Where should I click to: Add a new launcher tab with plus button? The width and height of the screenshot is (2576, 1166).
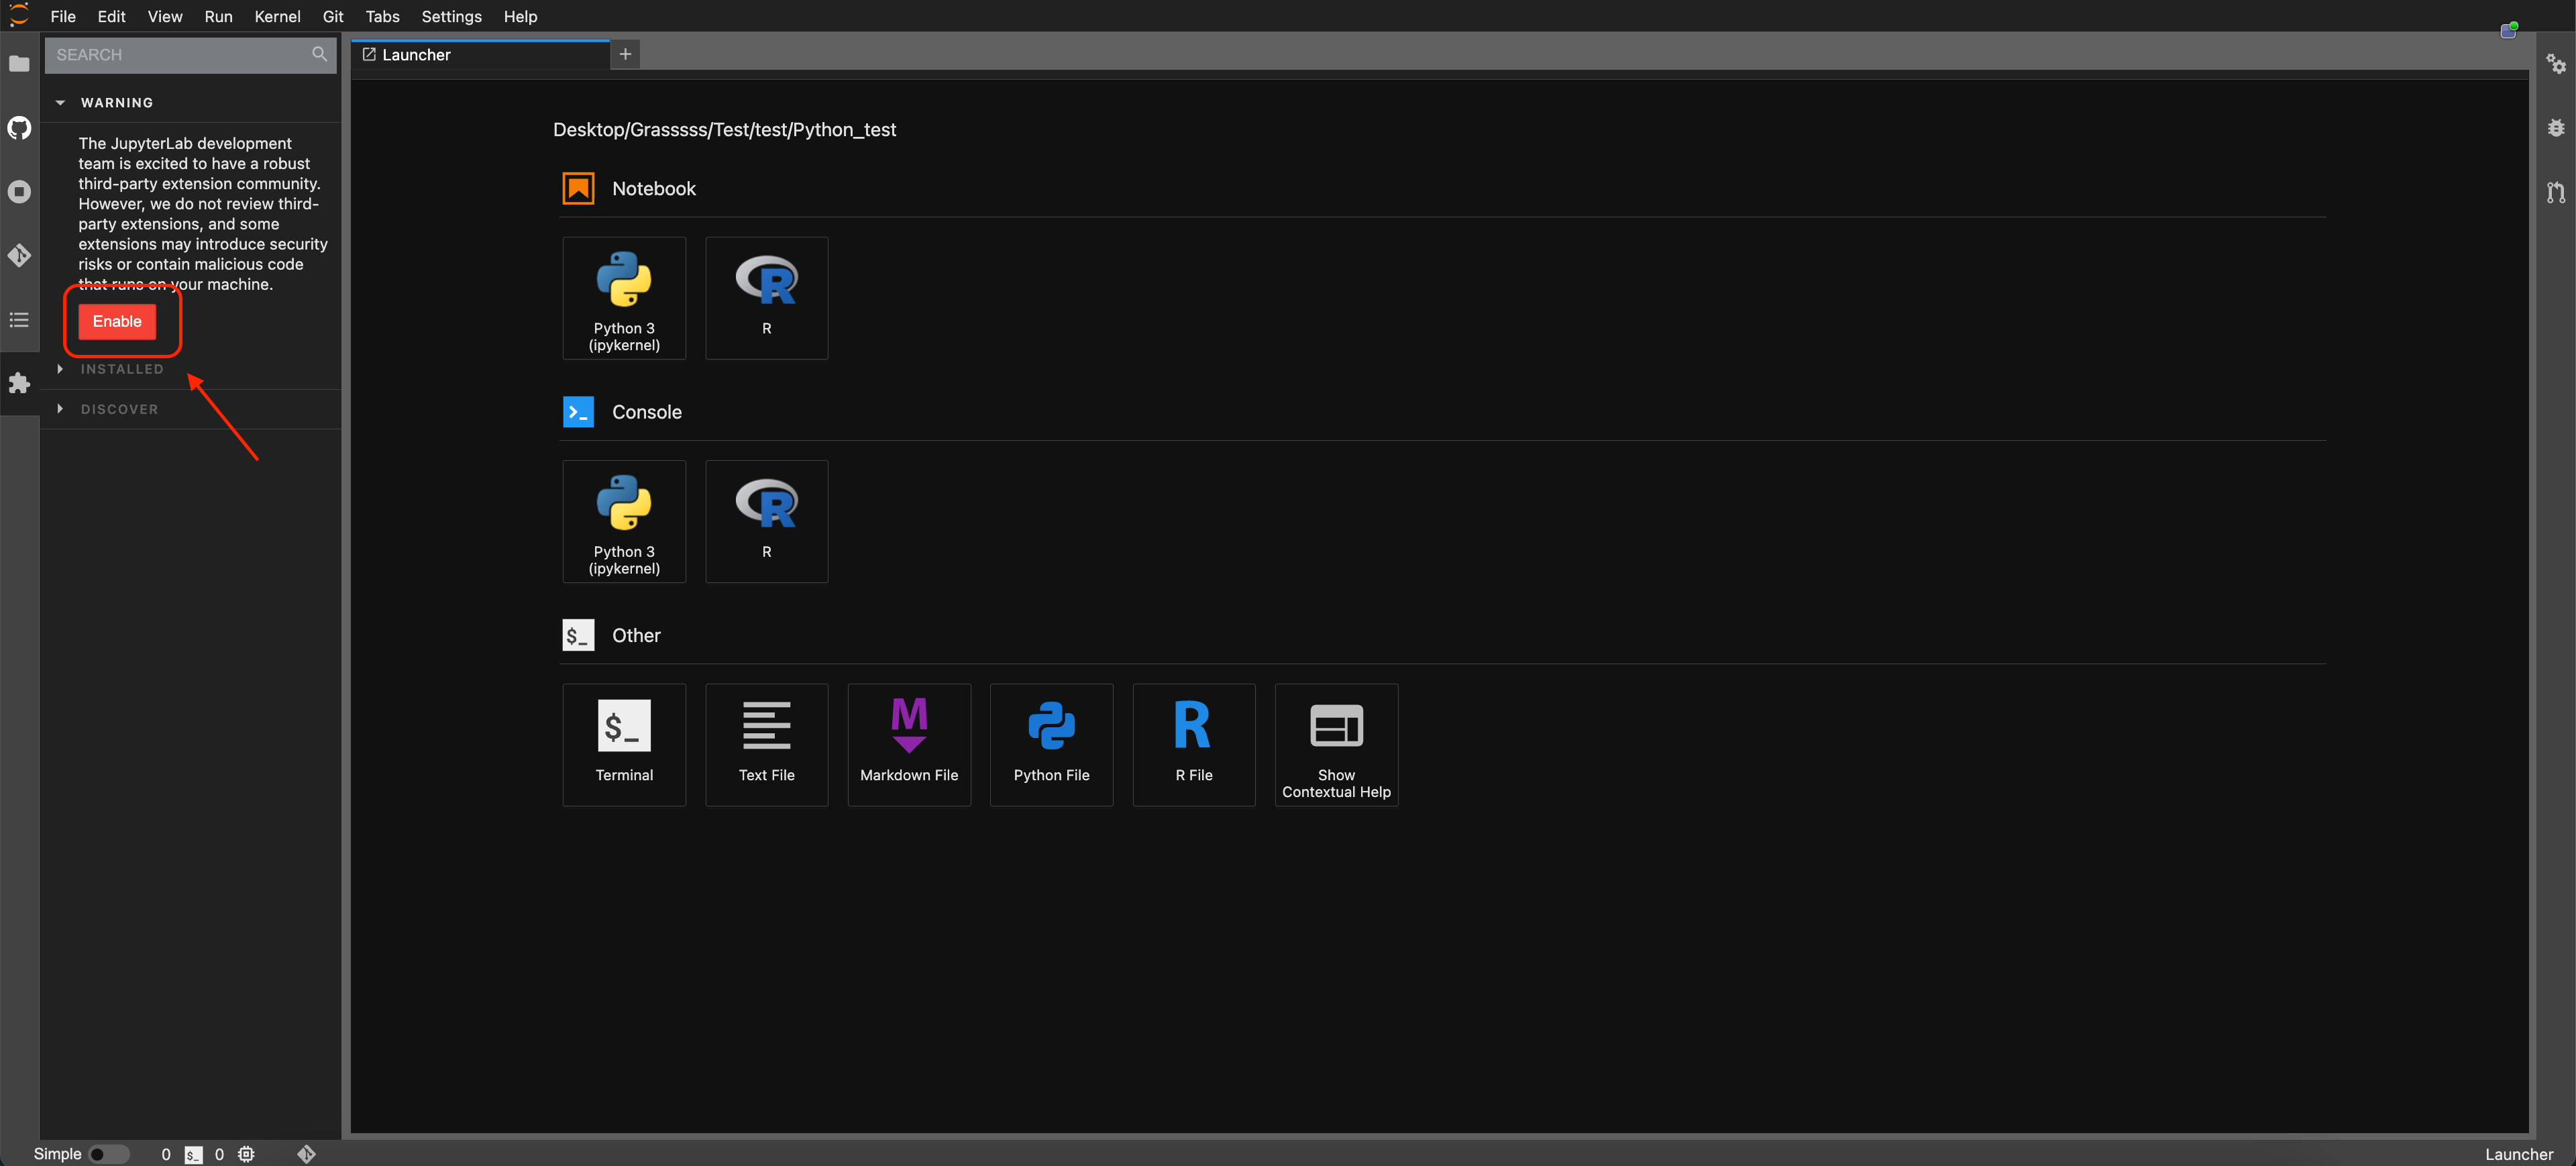click(x=625, y=55)
